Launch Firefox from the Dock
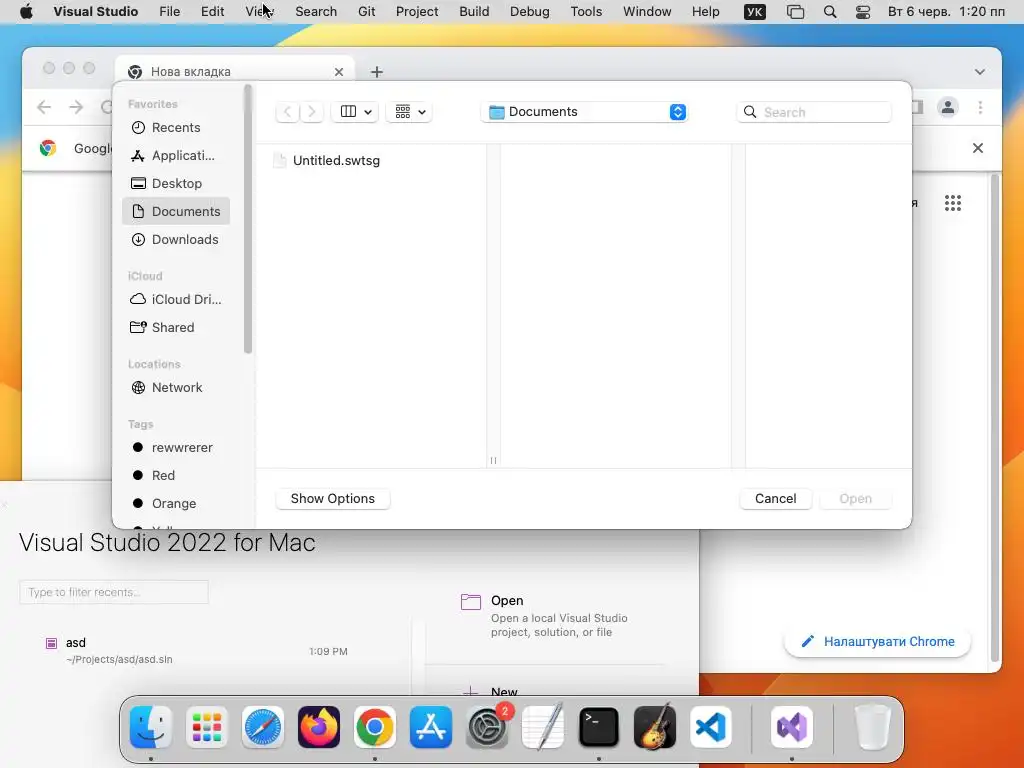 pos(319,727)
